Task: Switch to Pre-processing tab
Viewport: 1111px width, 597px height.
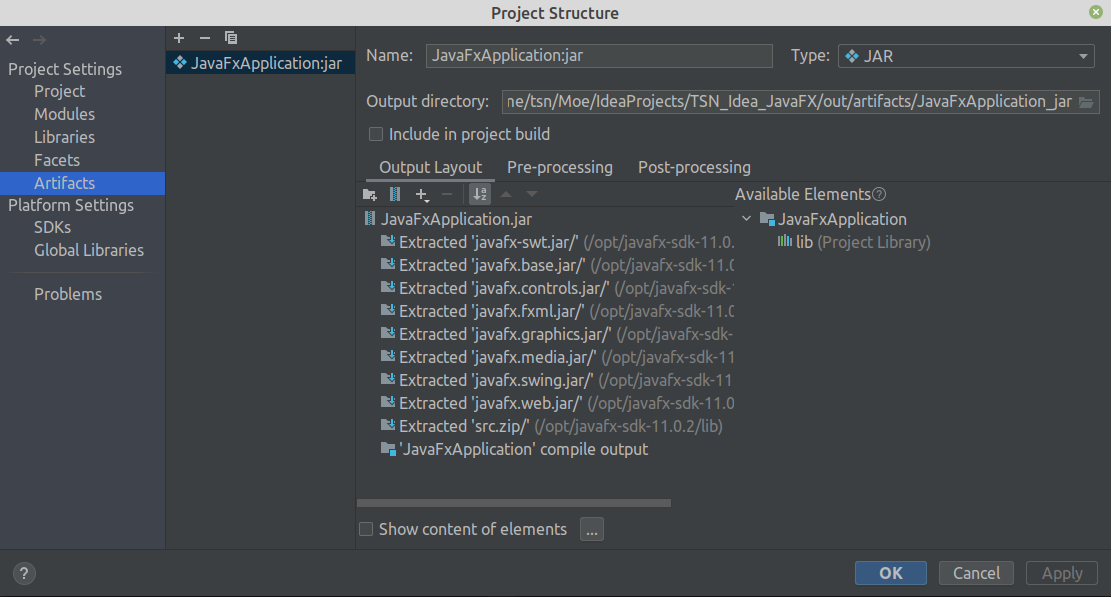Action: (560, 167)
